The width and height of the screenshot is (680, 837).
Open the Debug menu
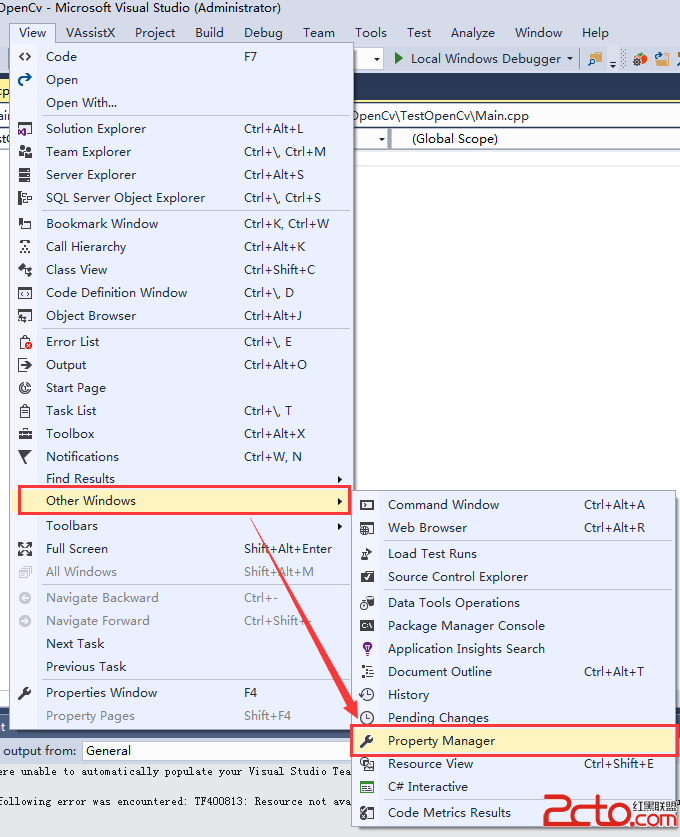pos(263,33)
